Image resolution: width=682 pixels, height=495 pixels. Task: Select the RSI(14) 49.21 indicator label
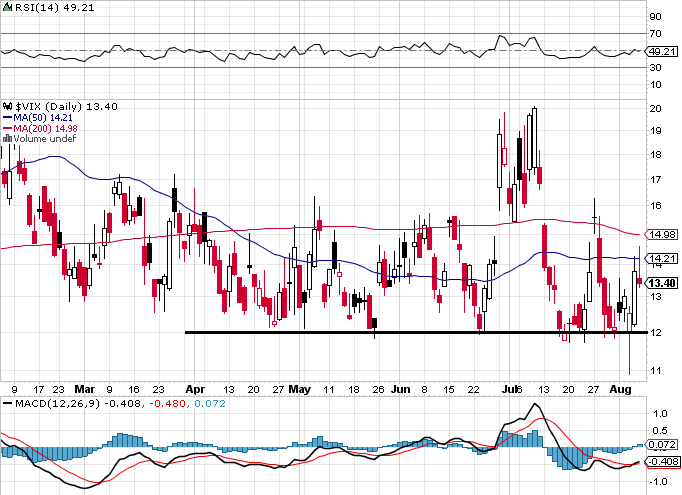point(43,6)
